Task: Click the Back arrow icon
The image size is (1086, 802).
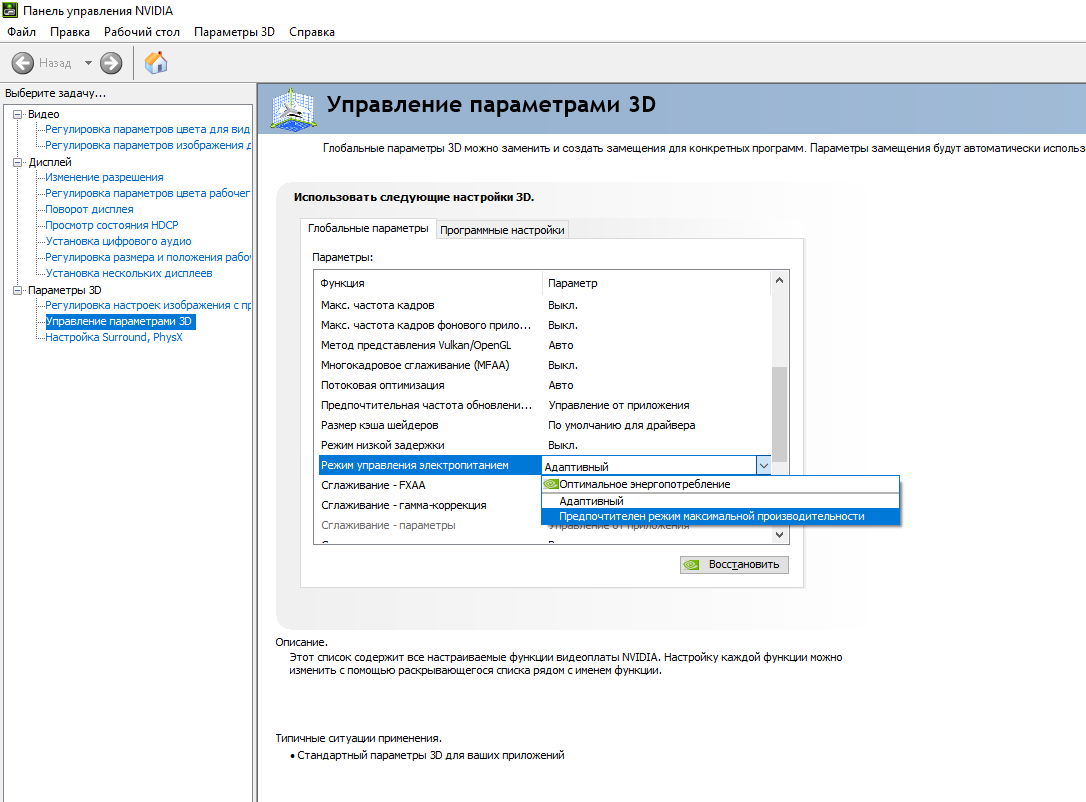Action: 23,63
